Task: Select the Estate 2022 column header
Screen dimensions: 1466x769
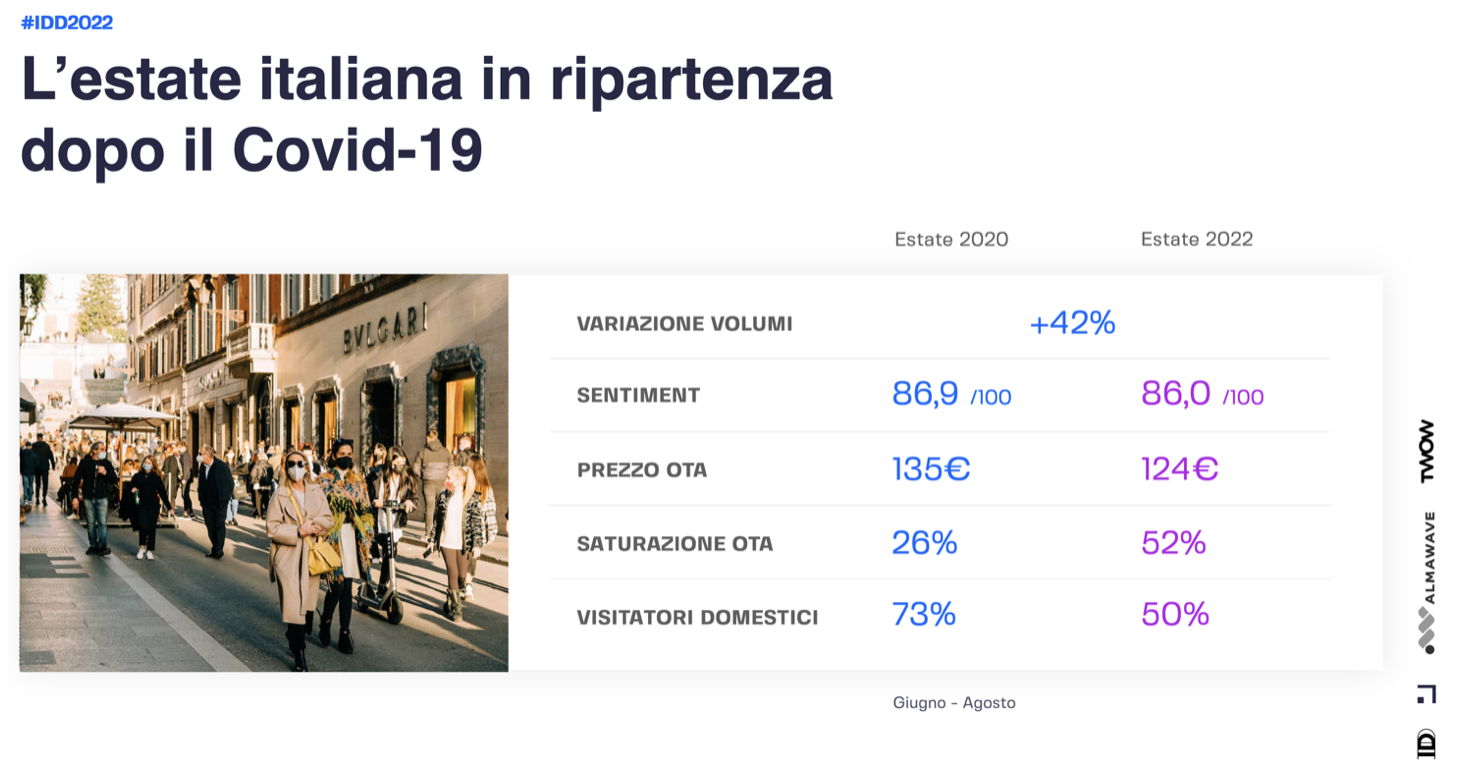Action: (1196, 239)
